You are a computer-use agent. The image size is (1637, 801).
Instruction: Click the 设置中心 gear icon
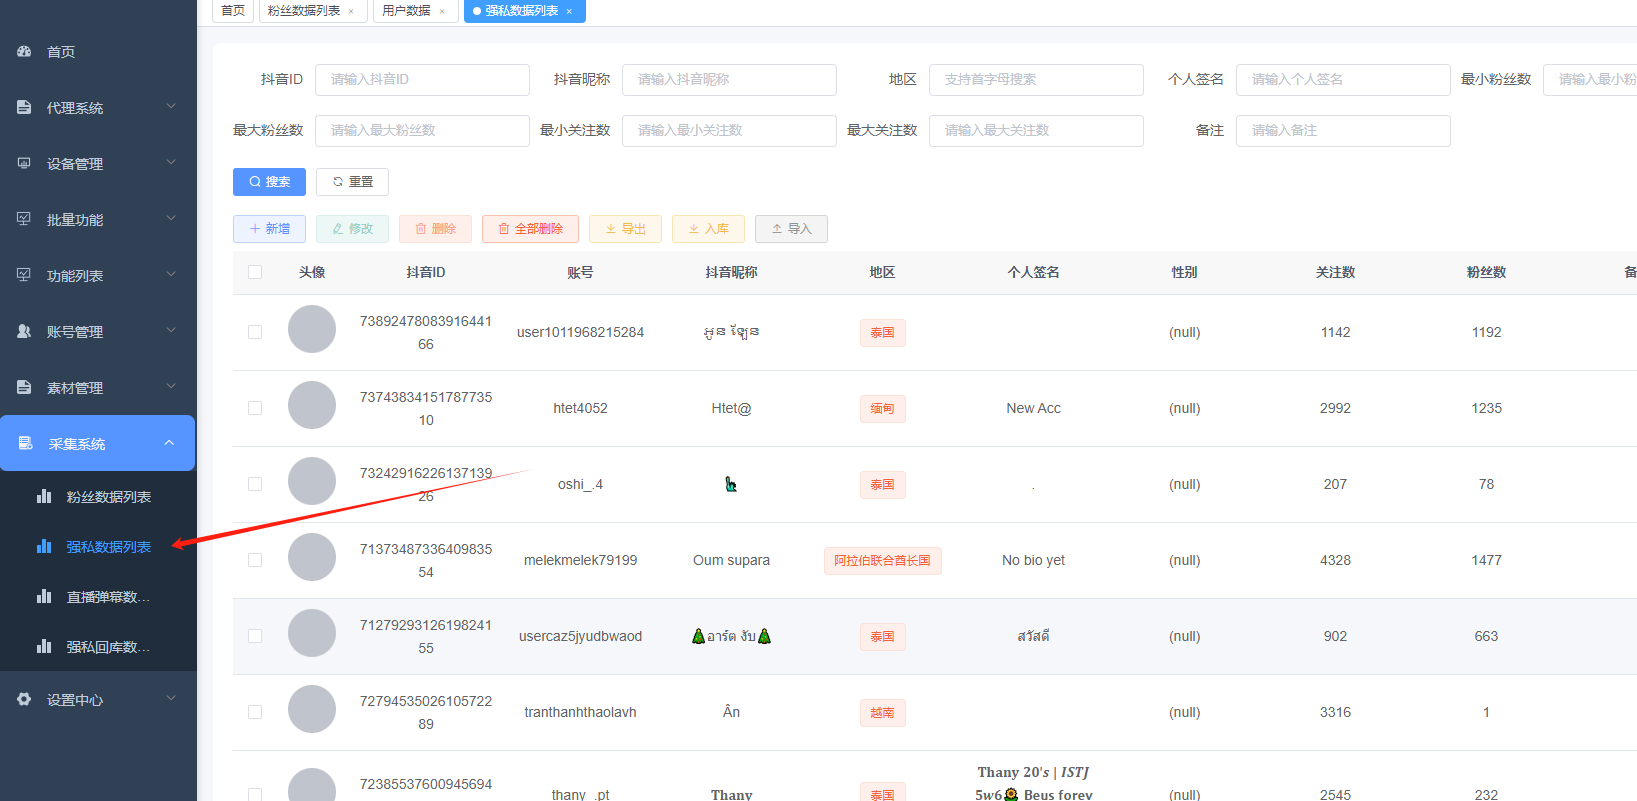(x=24, y=699)
